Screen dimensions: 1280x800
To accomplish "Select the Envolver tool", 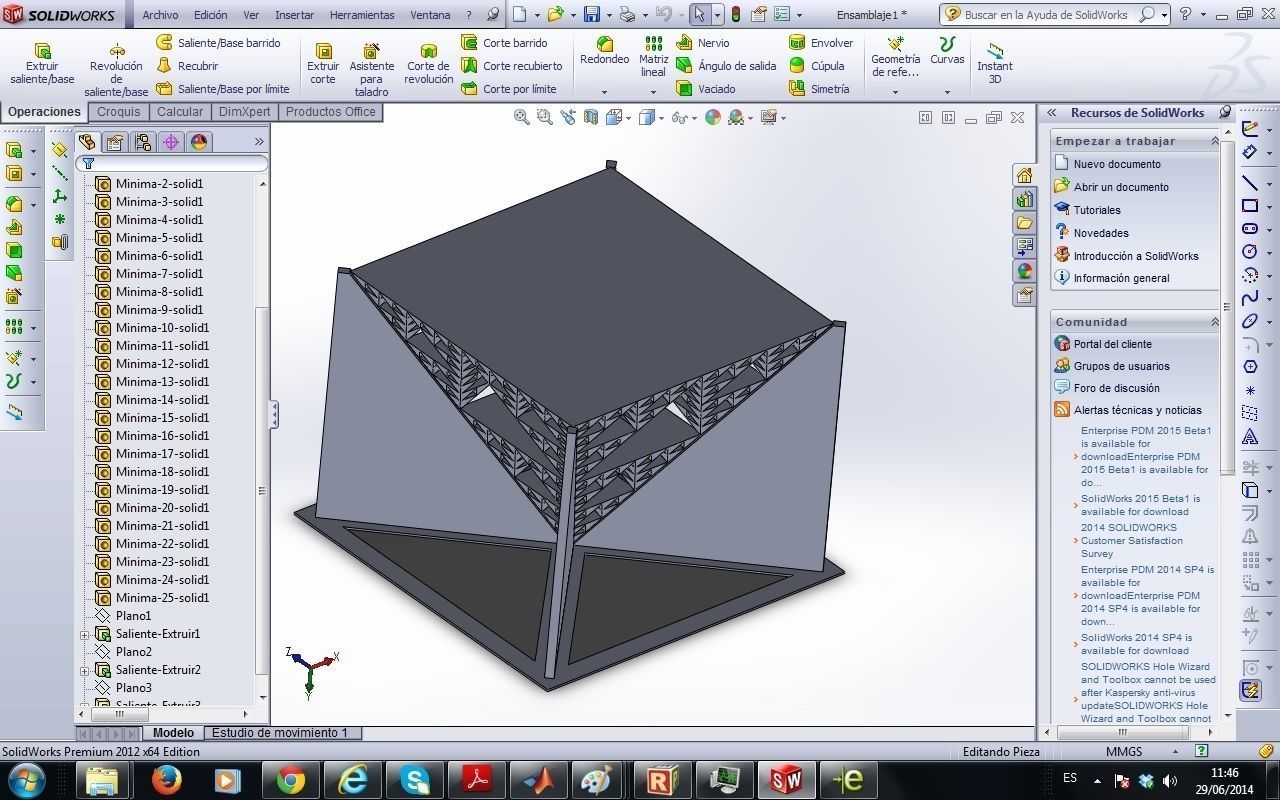I will click(x=821, y=43).
